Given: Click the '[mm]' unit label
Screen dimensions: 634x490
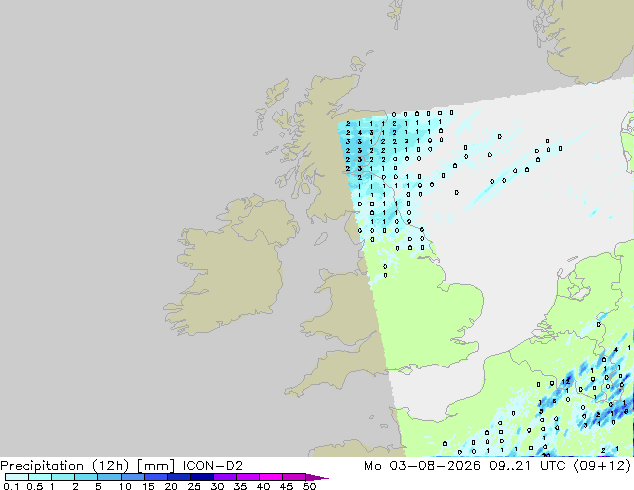Looking at the screenshot, I should click(156, 466).
